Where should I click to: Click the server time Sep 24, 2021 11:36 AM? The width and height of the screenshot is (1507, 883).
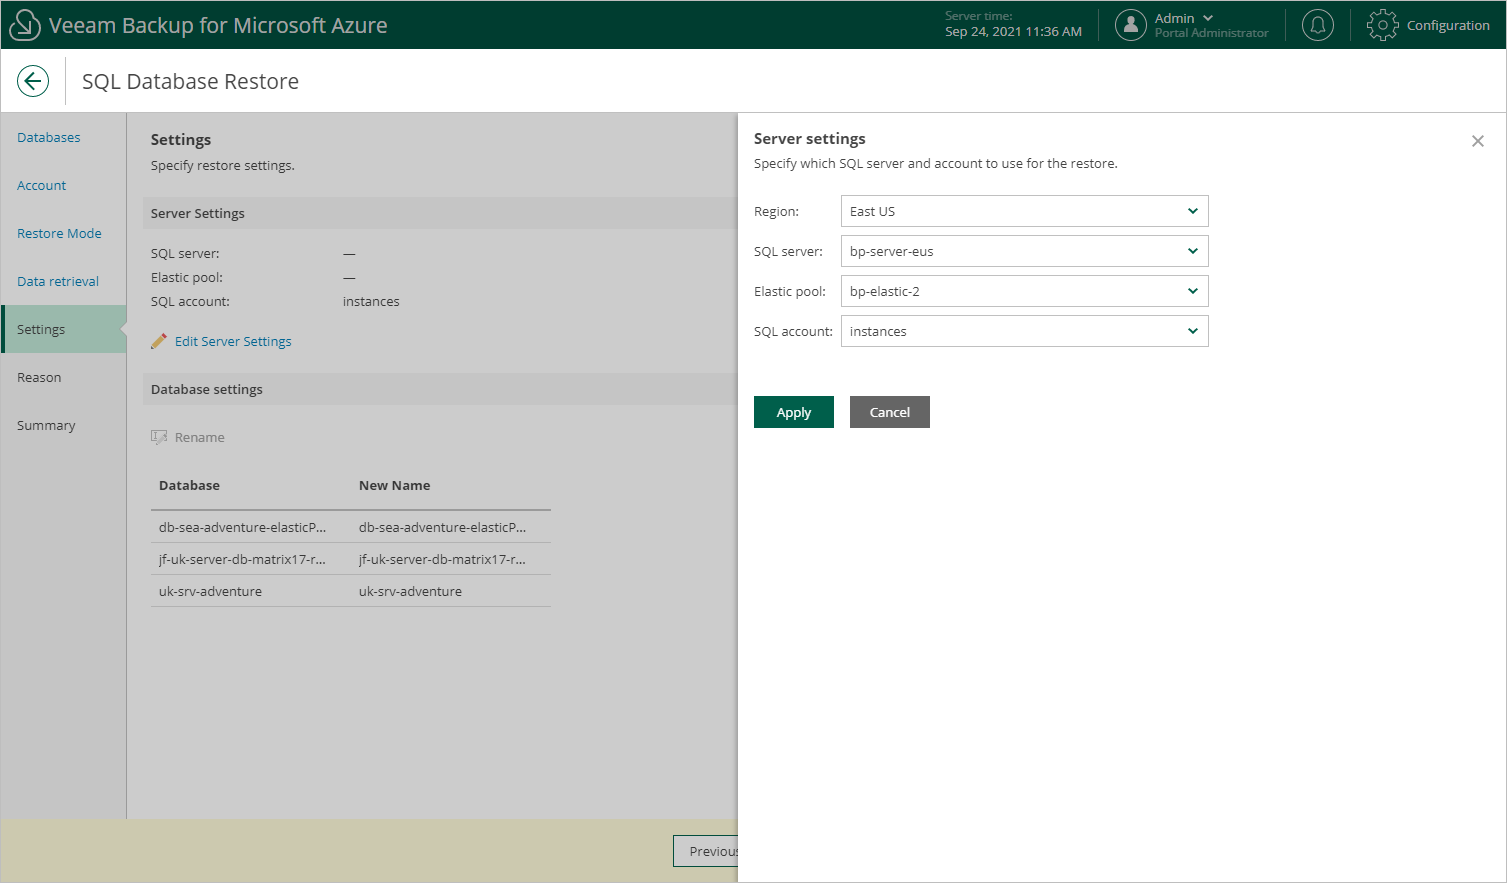tap(1013, 31)
